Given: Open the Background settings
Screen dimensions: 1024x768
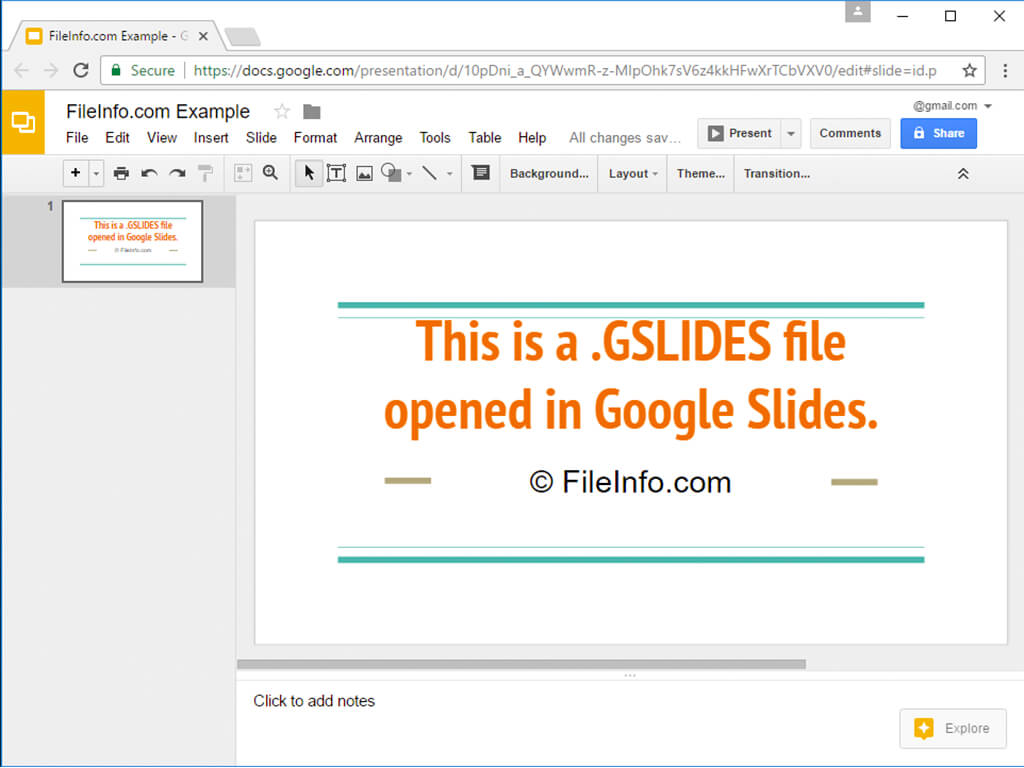Looking at the screenshot, I should pos(549,174).
